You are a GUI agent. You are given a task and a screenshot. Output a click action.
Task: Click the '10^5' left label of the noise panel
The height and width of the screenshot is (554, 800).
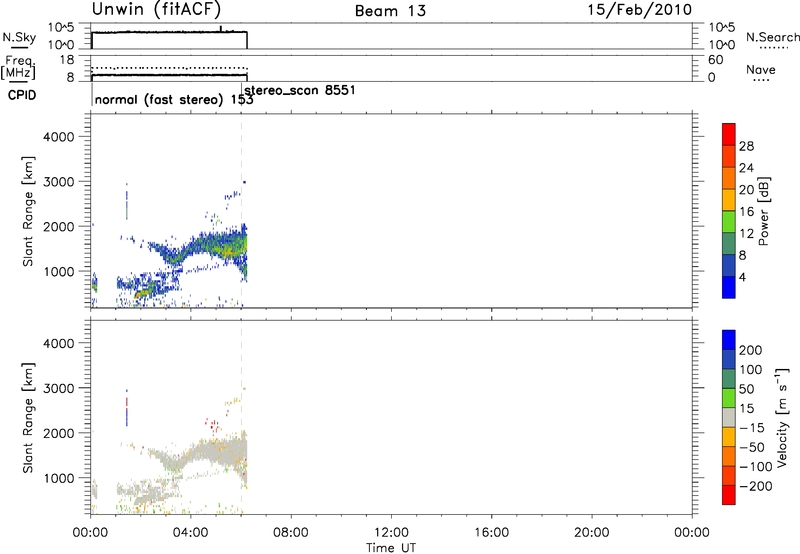pos(61,28)
